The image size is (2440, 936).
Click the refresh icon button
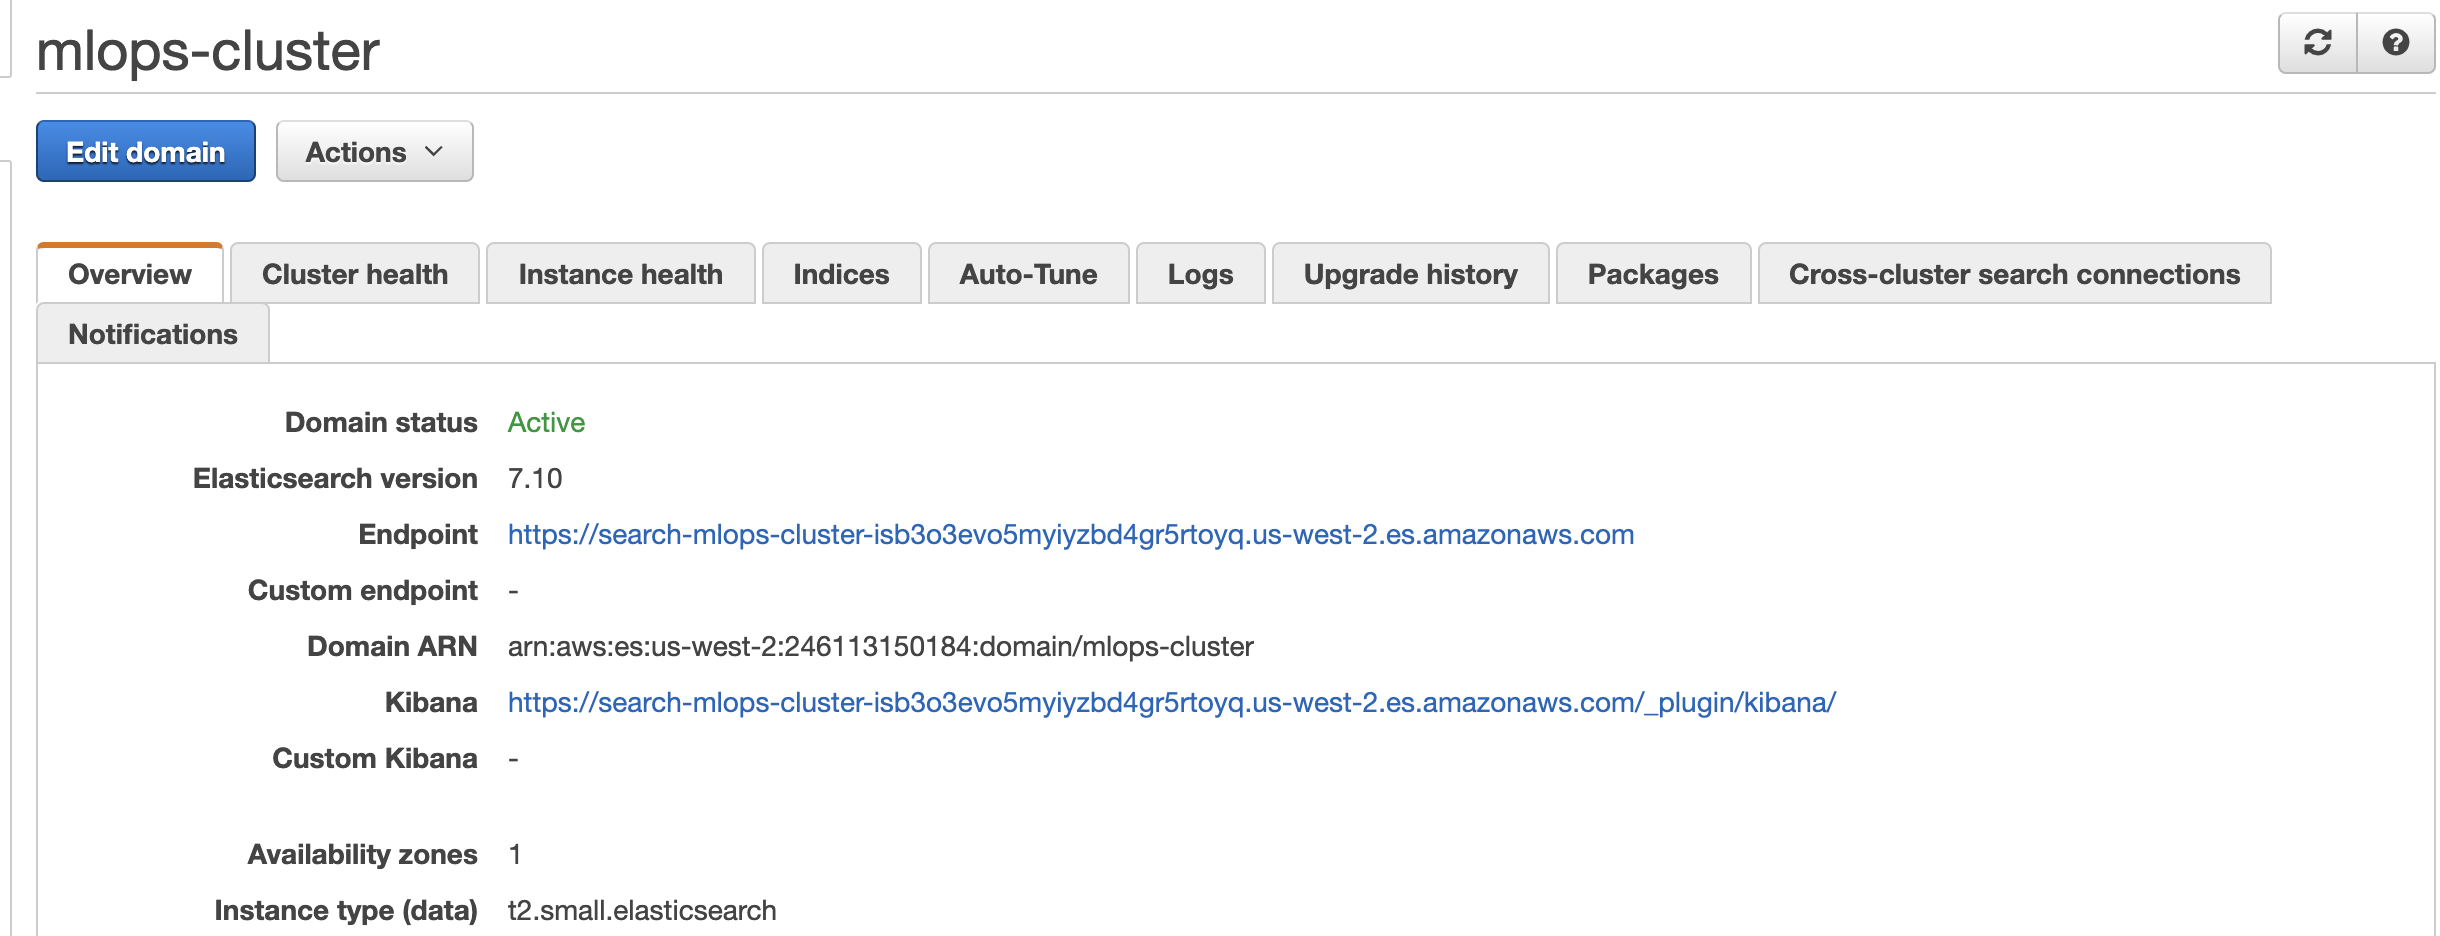[x=2317, y=43]
